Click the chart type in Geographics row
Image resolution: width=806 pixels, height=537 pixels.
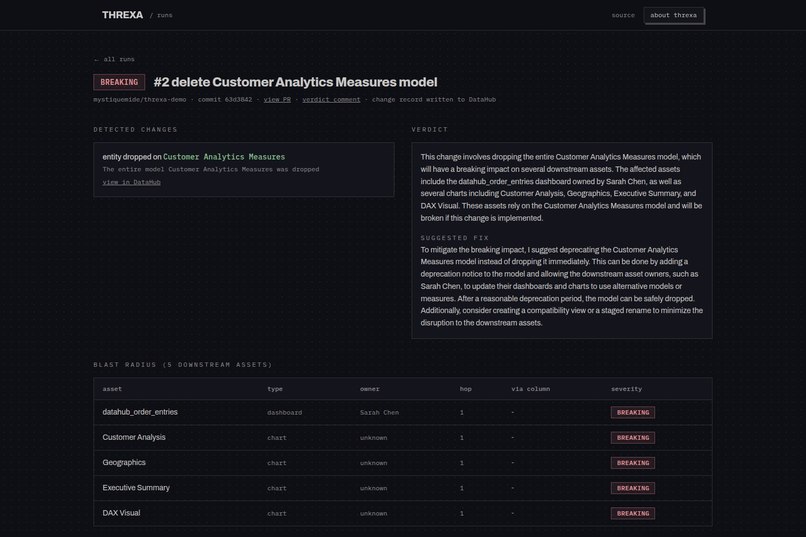pyautogui.click(x=277, y=463)
